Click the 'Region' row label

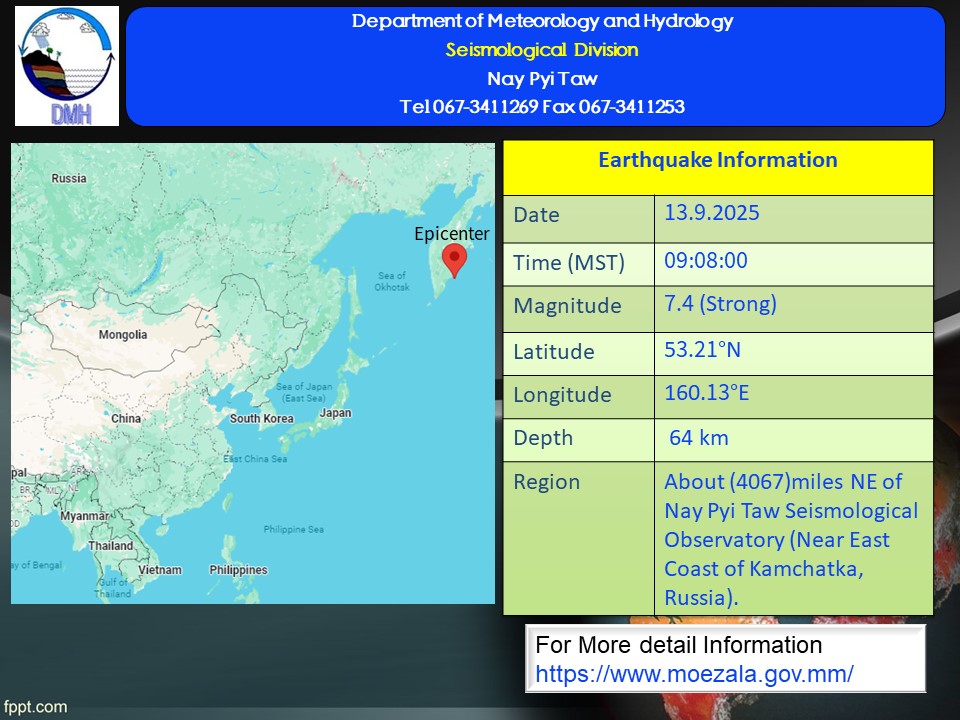point(546,482)
